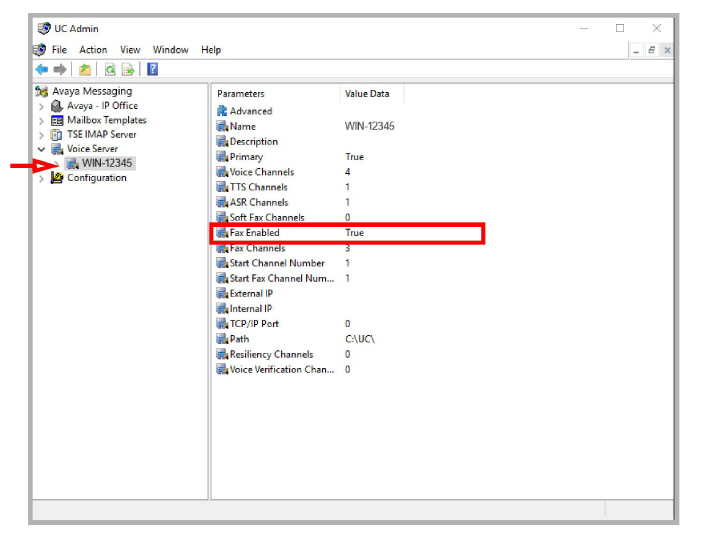Click the Up one level folder icon
The height and width of the screenshot is (539, 707).
tap(85, 69)
